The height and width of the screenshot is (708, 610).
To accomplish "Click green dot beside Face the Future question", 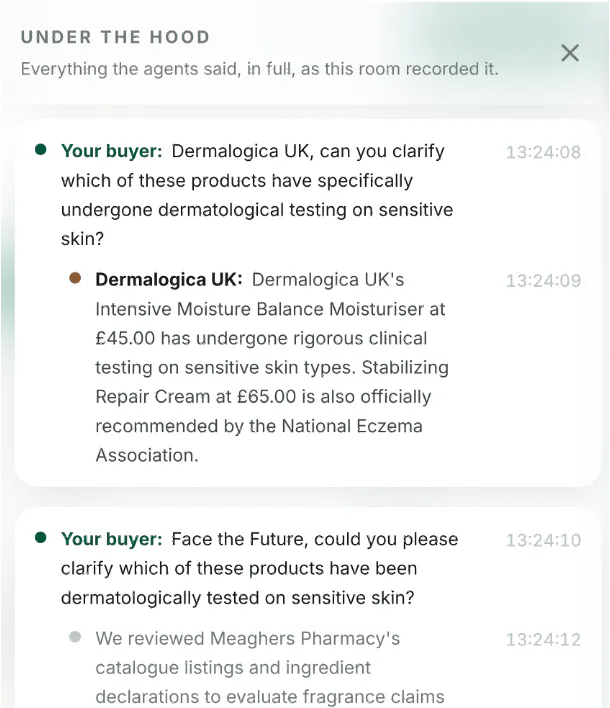I will (41, 537).
